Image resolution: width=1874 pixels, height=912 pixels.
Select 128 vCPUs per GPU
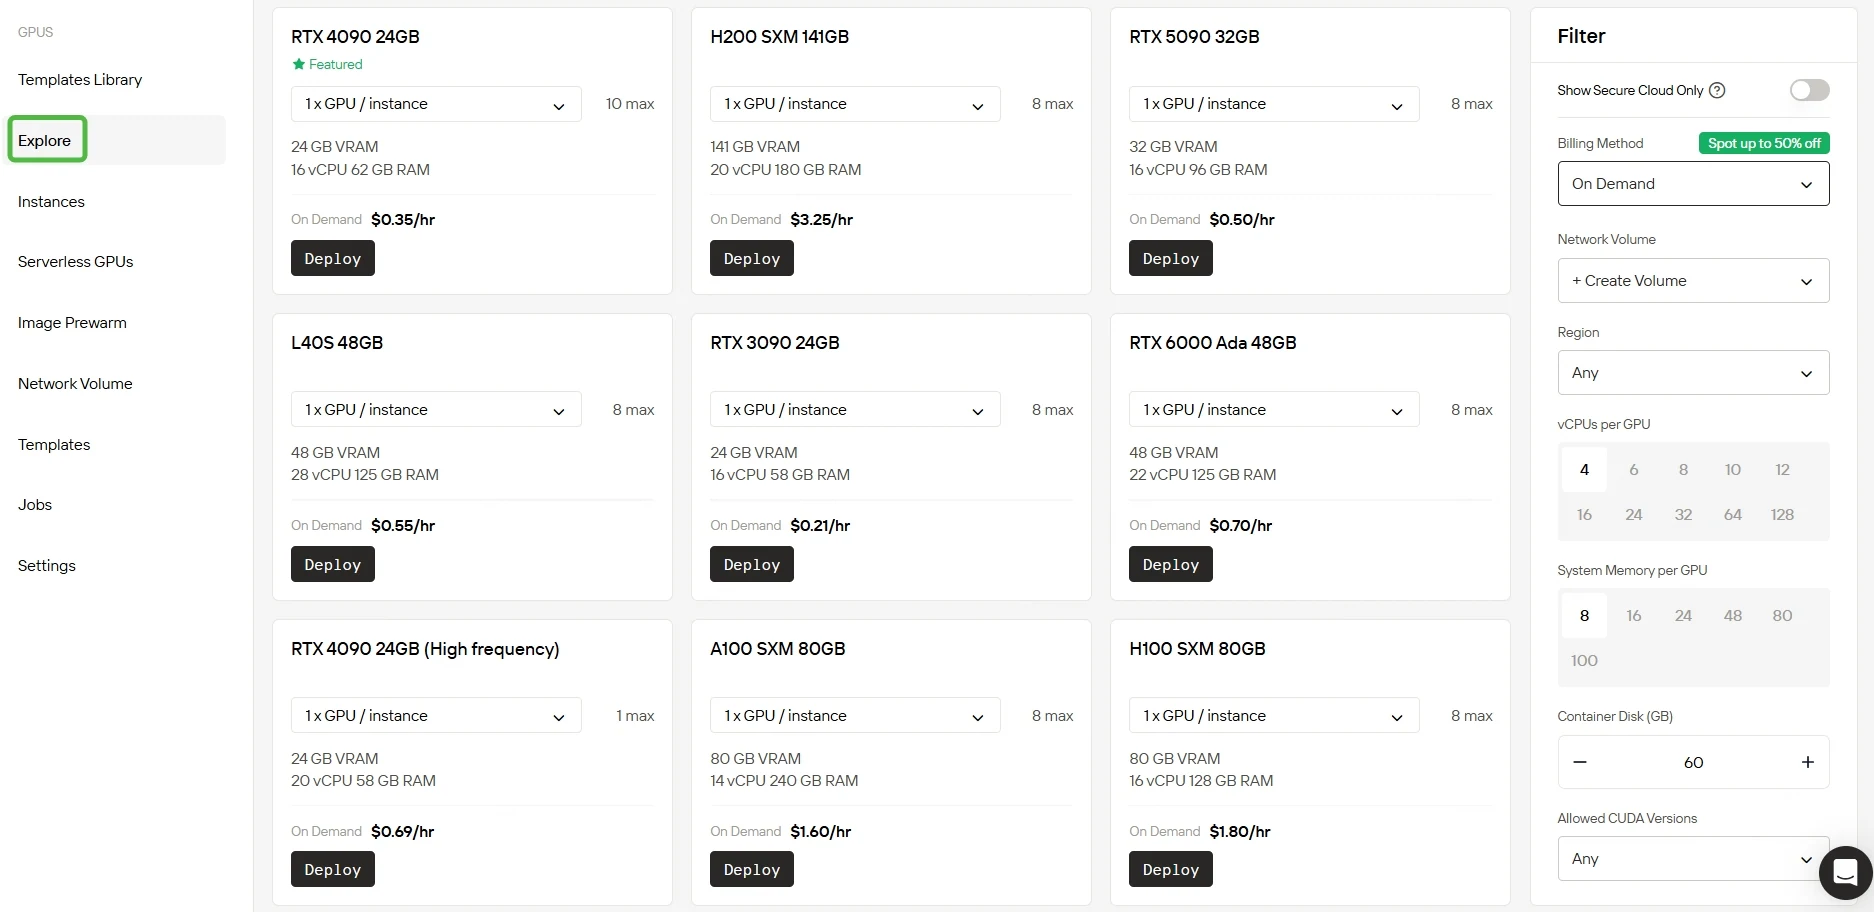pyautogui.click(x=1782, y=514)
